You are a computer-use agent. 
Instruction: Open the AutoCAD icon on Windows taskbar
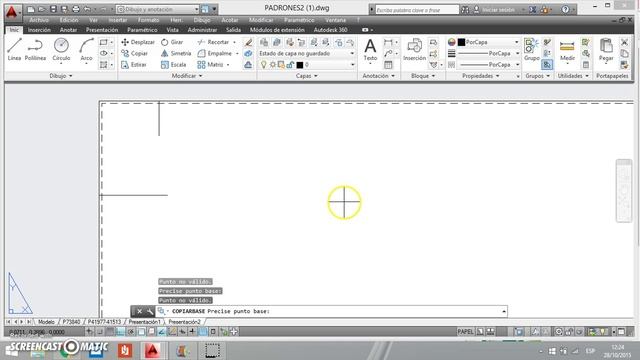click(152, 351)
